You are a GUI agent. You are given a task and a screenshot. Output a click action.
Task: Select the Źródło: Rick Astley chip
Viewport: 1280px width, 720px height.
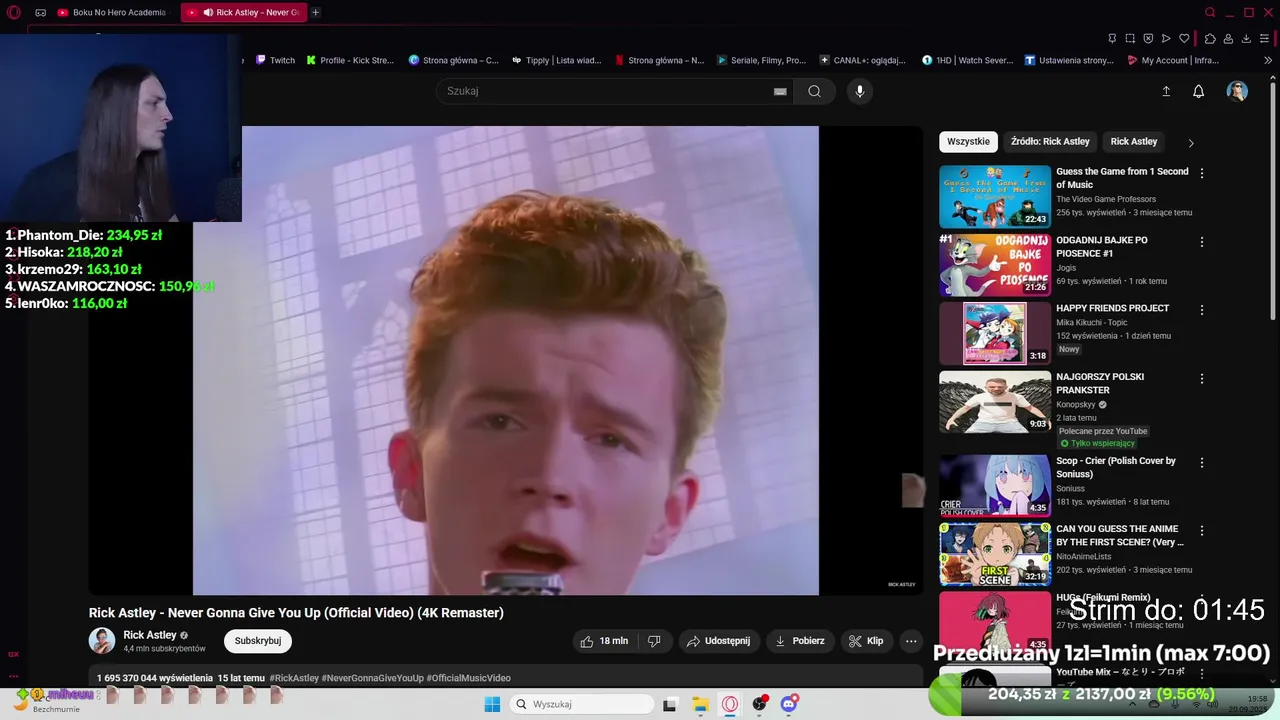pyautogui.click(x=1050, y=142)
